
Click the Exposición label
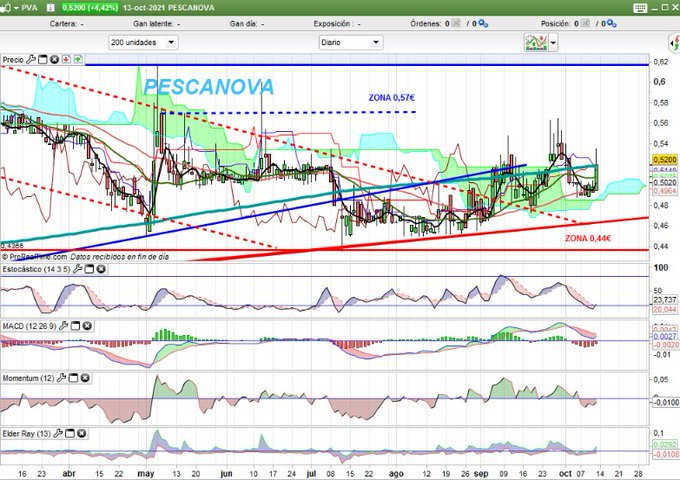point(332,24)
